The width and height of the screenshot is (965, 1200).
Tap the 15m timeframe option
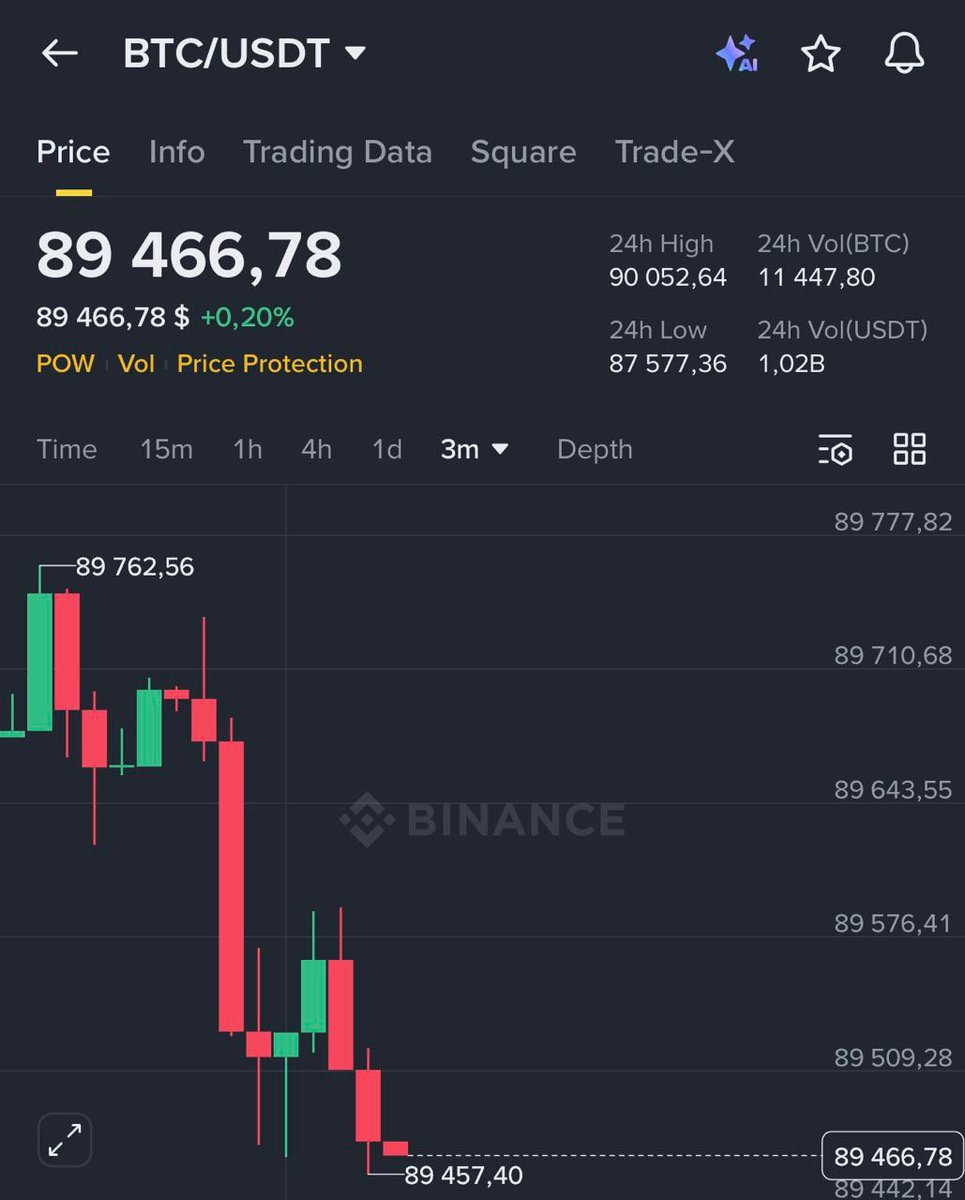pos(166,450)
